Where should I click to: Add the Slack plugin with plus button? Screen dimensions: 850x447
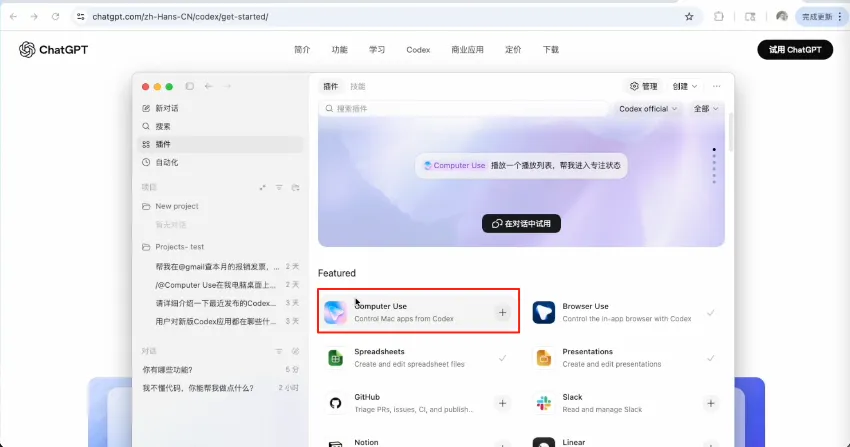click(x=711, y=403)
